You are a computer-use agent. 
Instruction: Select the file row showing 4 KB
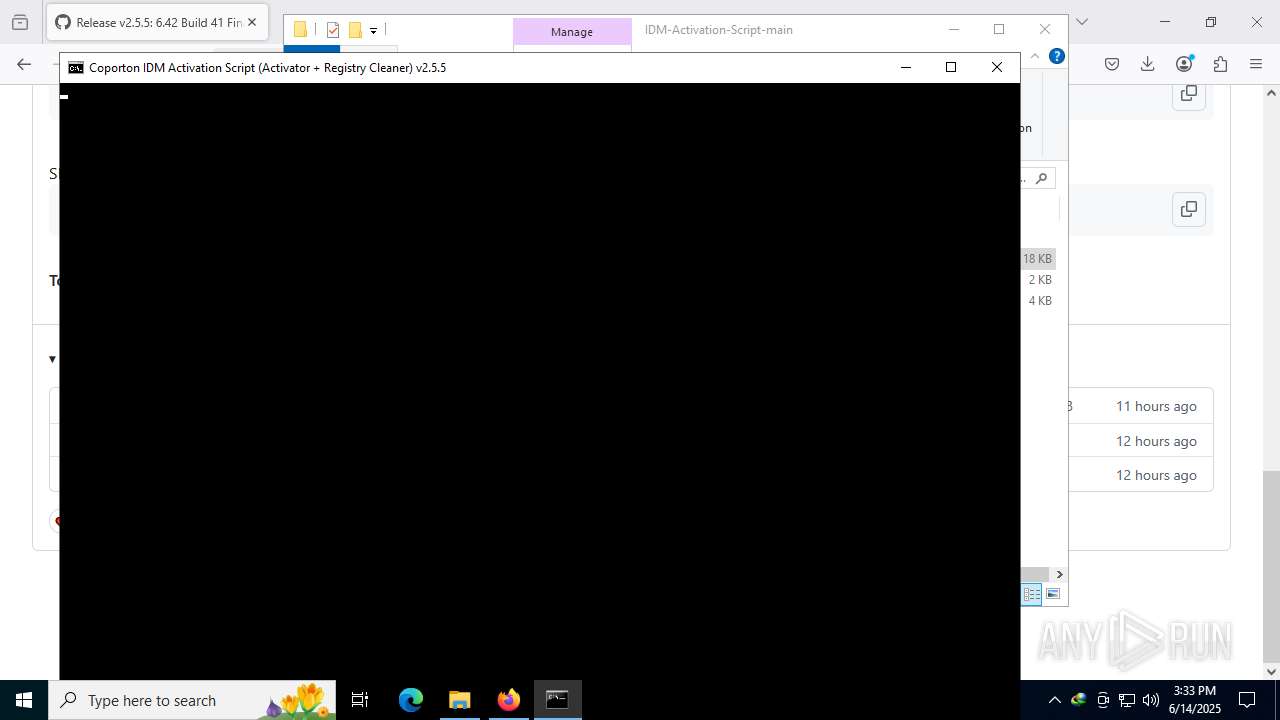pos(1037,301)
